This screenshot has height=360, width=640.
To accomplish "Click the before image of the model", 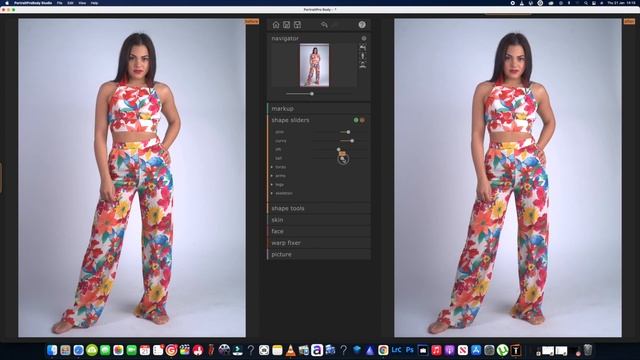I will coord(132,178).
